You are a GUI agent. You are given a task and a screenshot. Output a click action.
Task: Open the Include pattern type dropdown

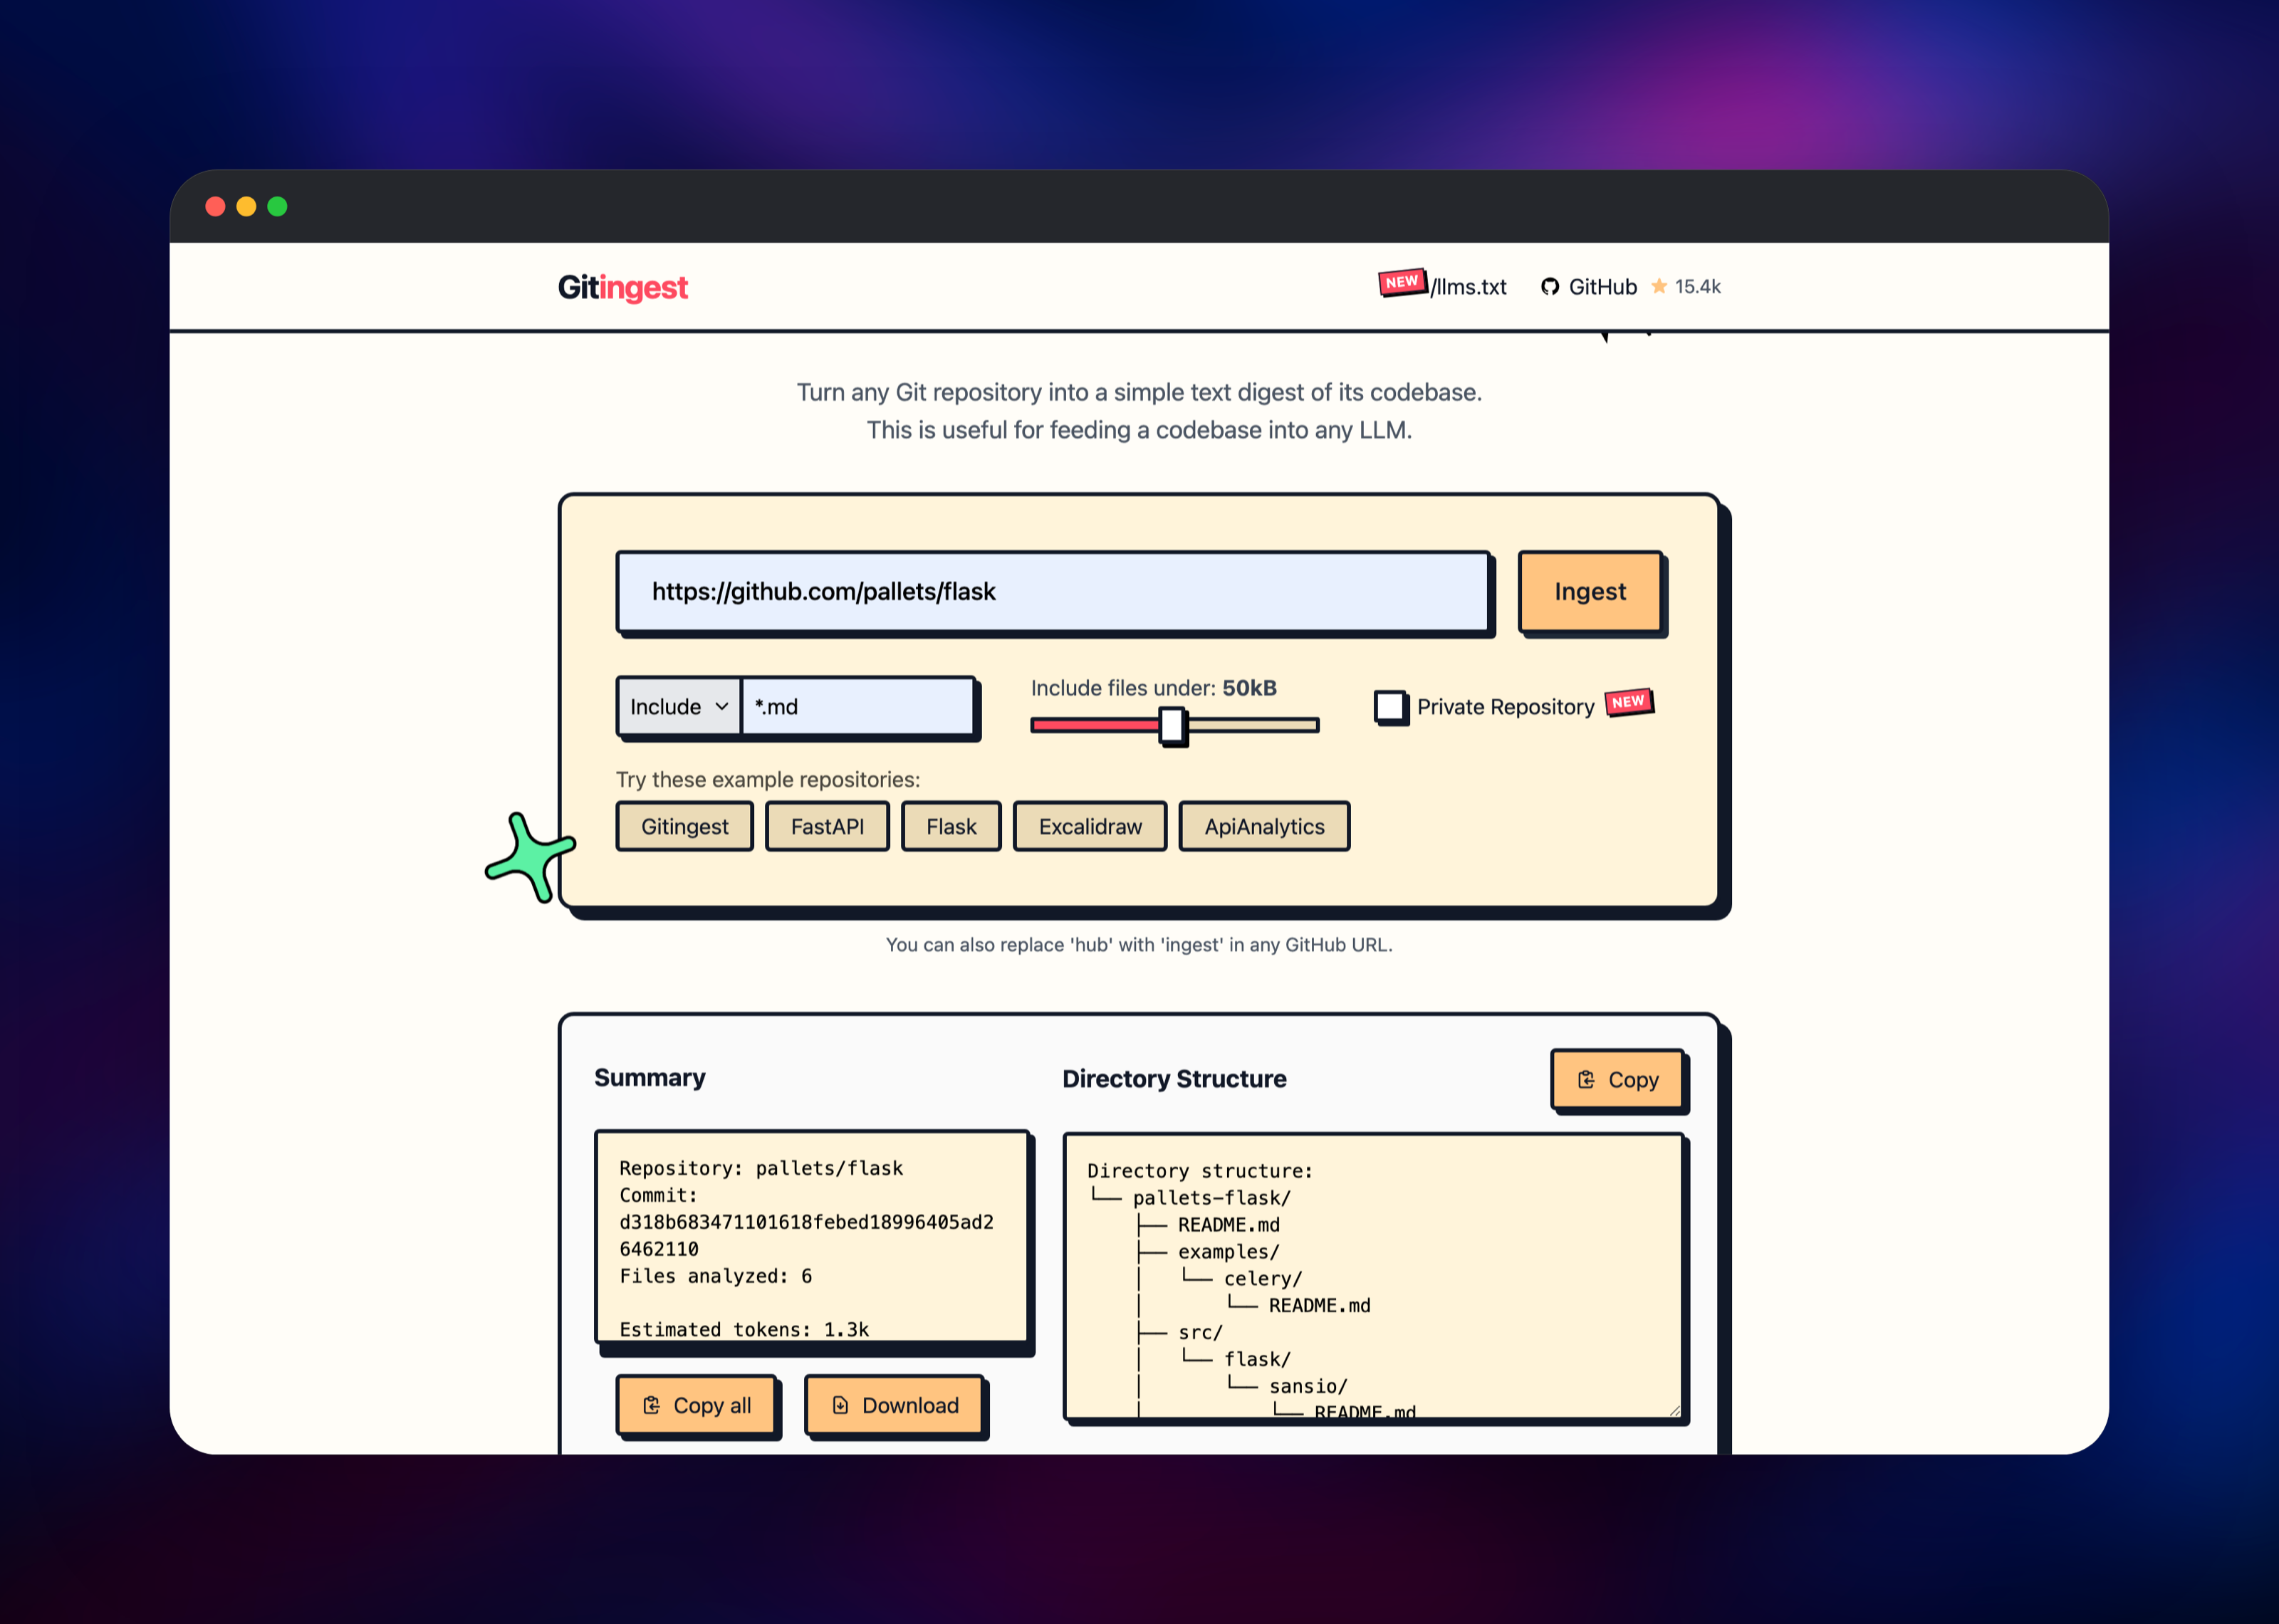click(679, 707)
